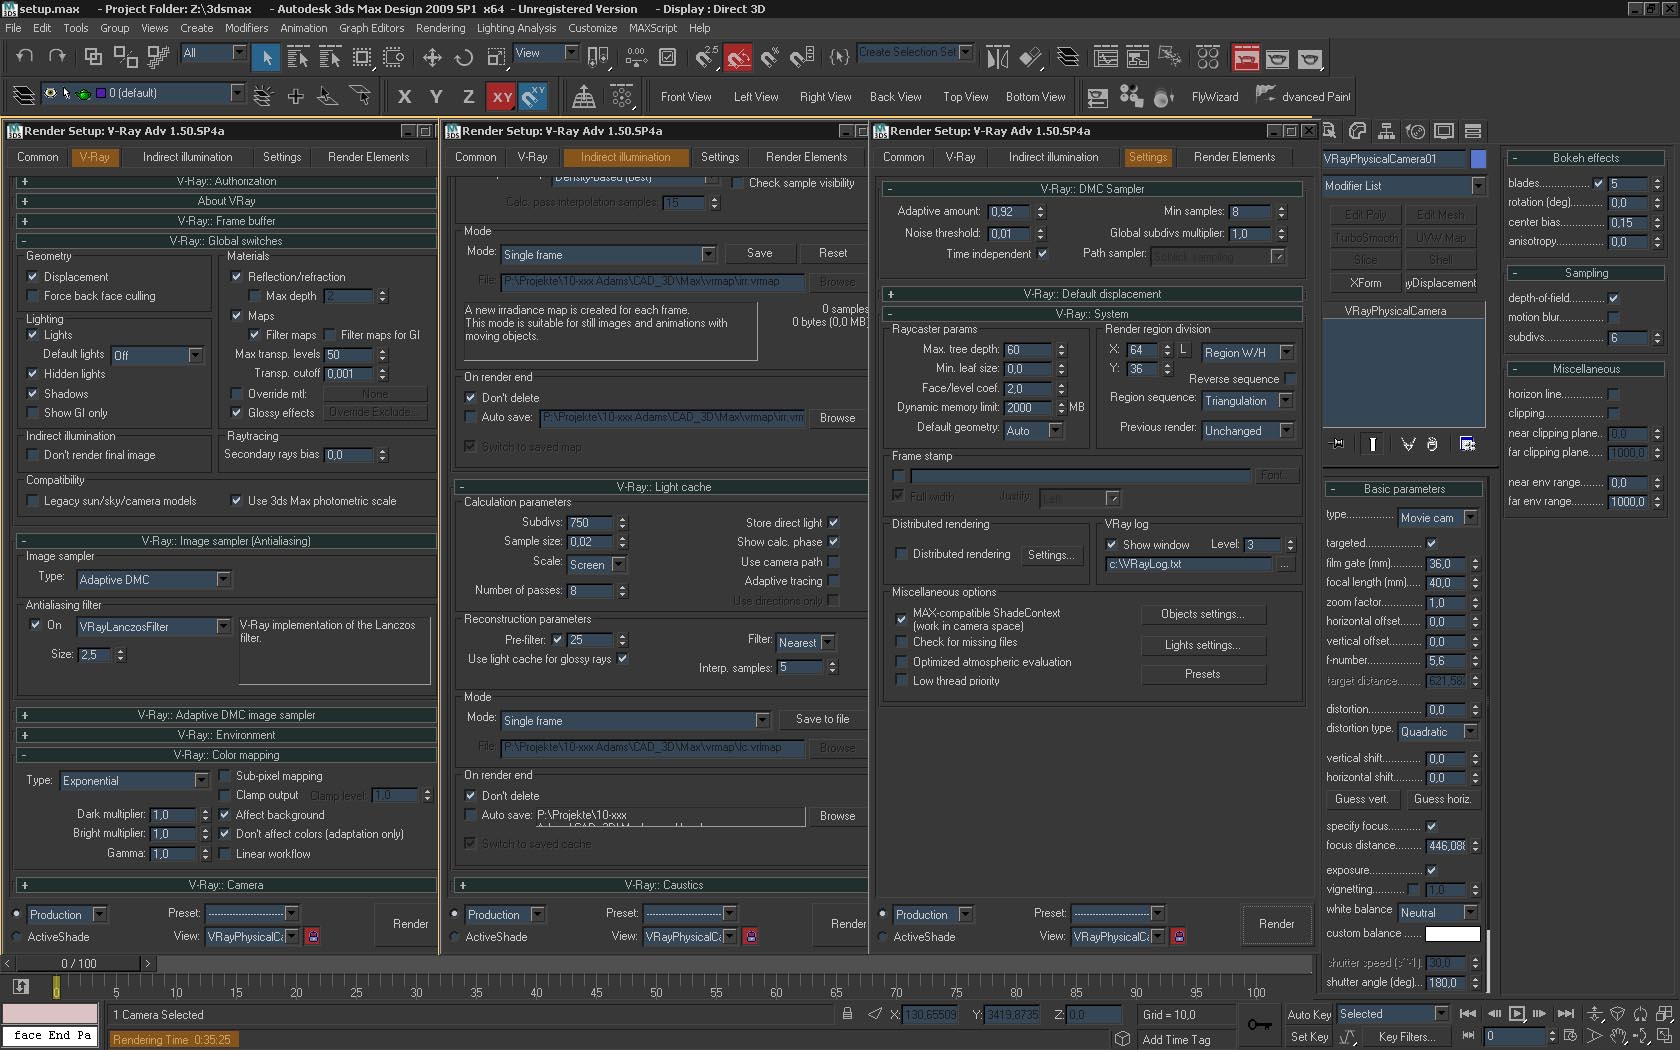
Task: Choose Rectangular Selection Region icon
Action: click(362, 57)
